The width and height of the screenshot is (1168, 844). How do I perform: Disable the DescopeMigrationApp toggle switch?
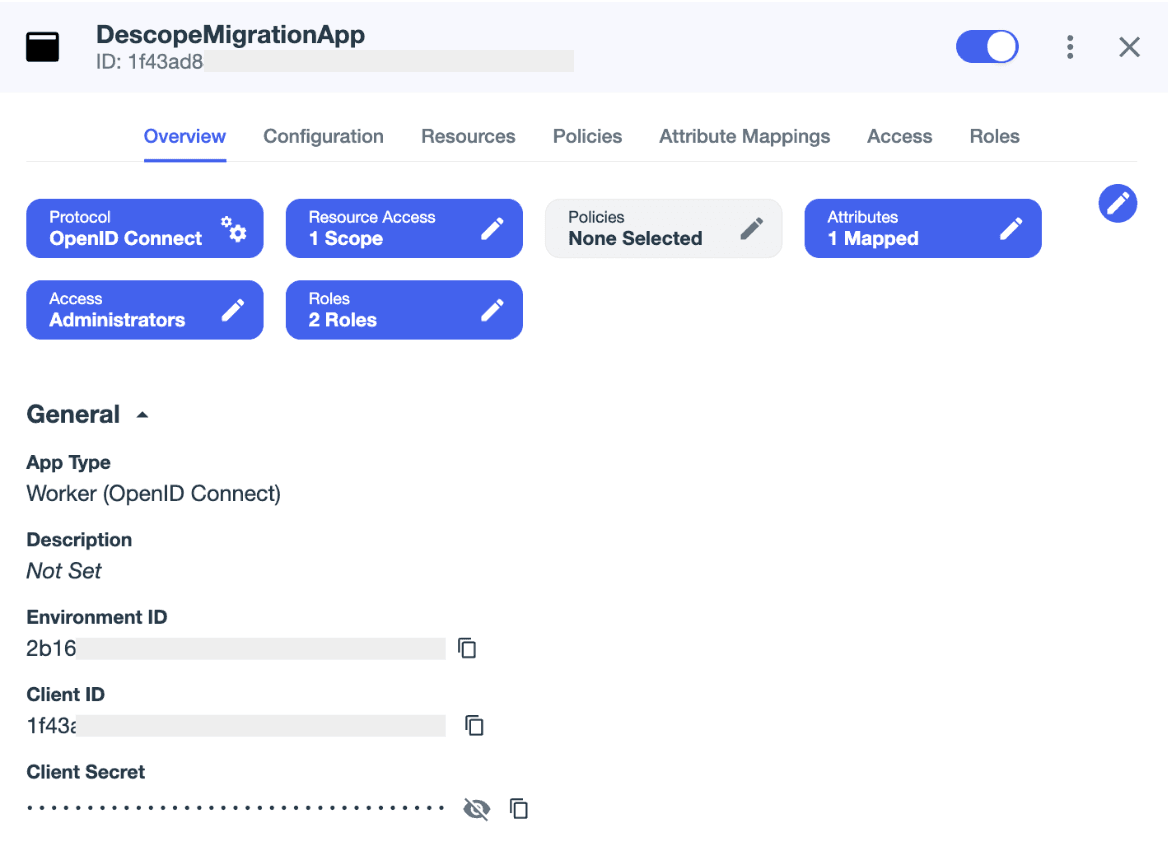(x=987, y=46)
